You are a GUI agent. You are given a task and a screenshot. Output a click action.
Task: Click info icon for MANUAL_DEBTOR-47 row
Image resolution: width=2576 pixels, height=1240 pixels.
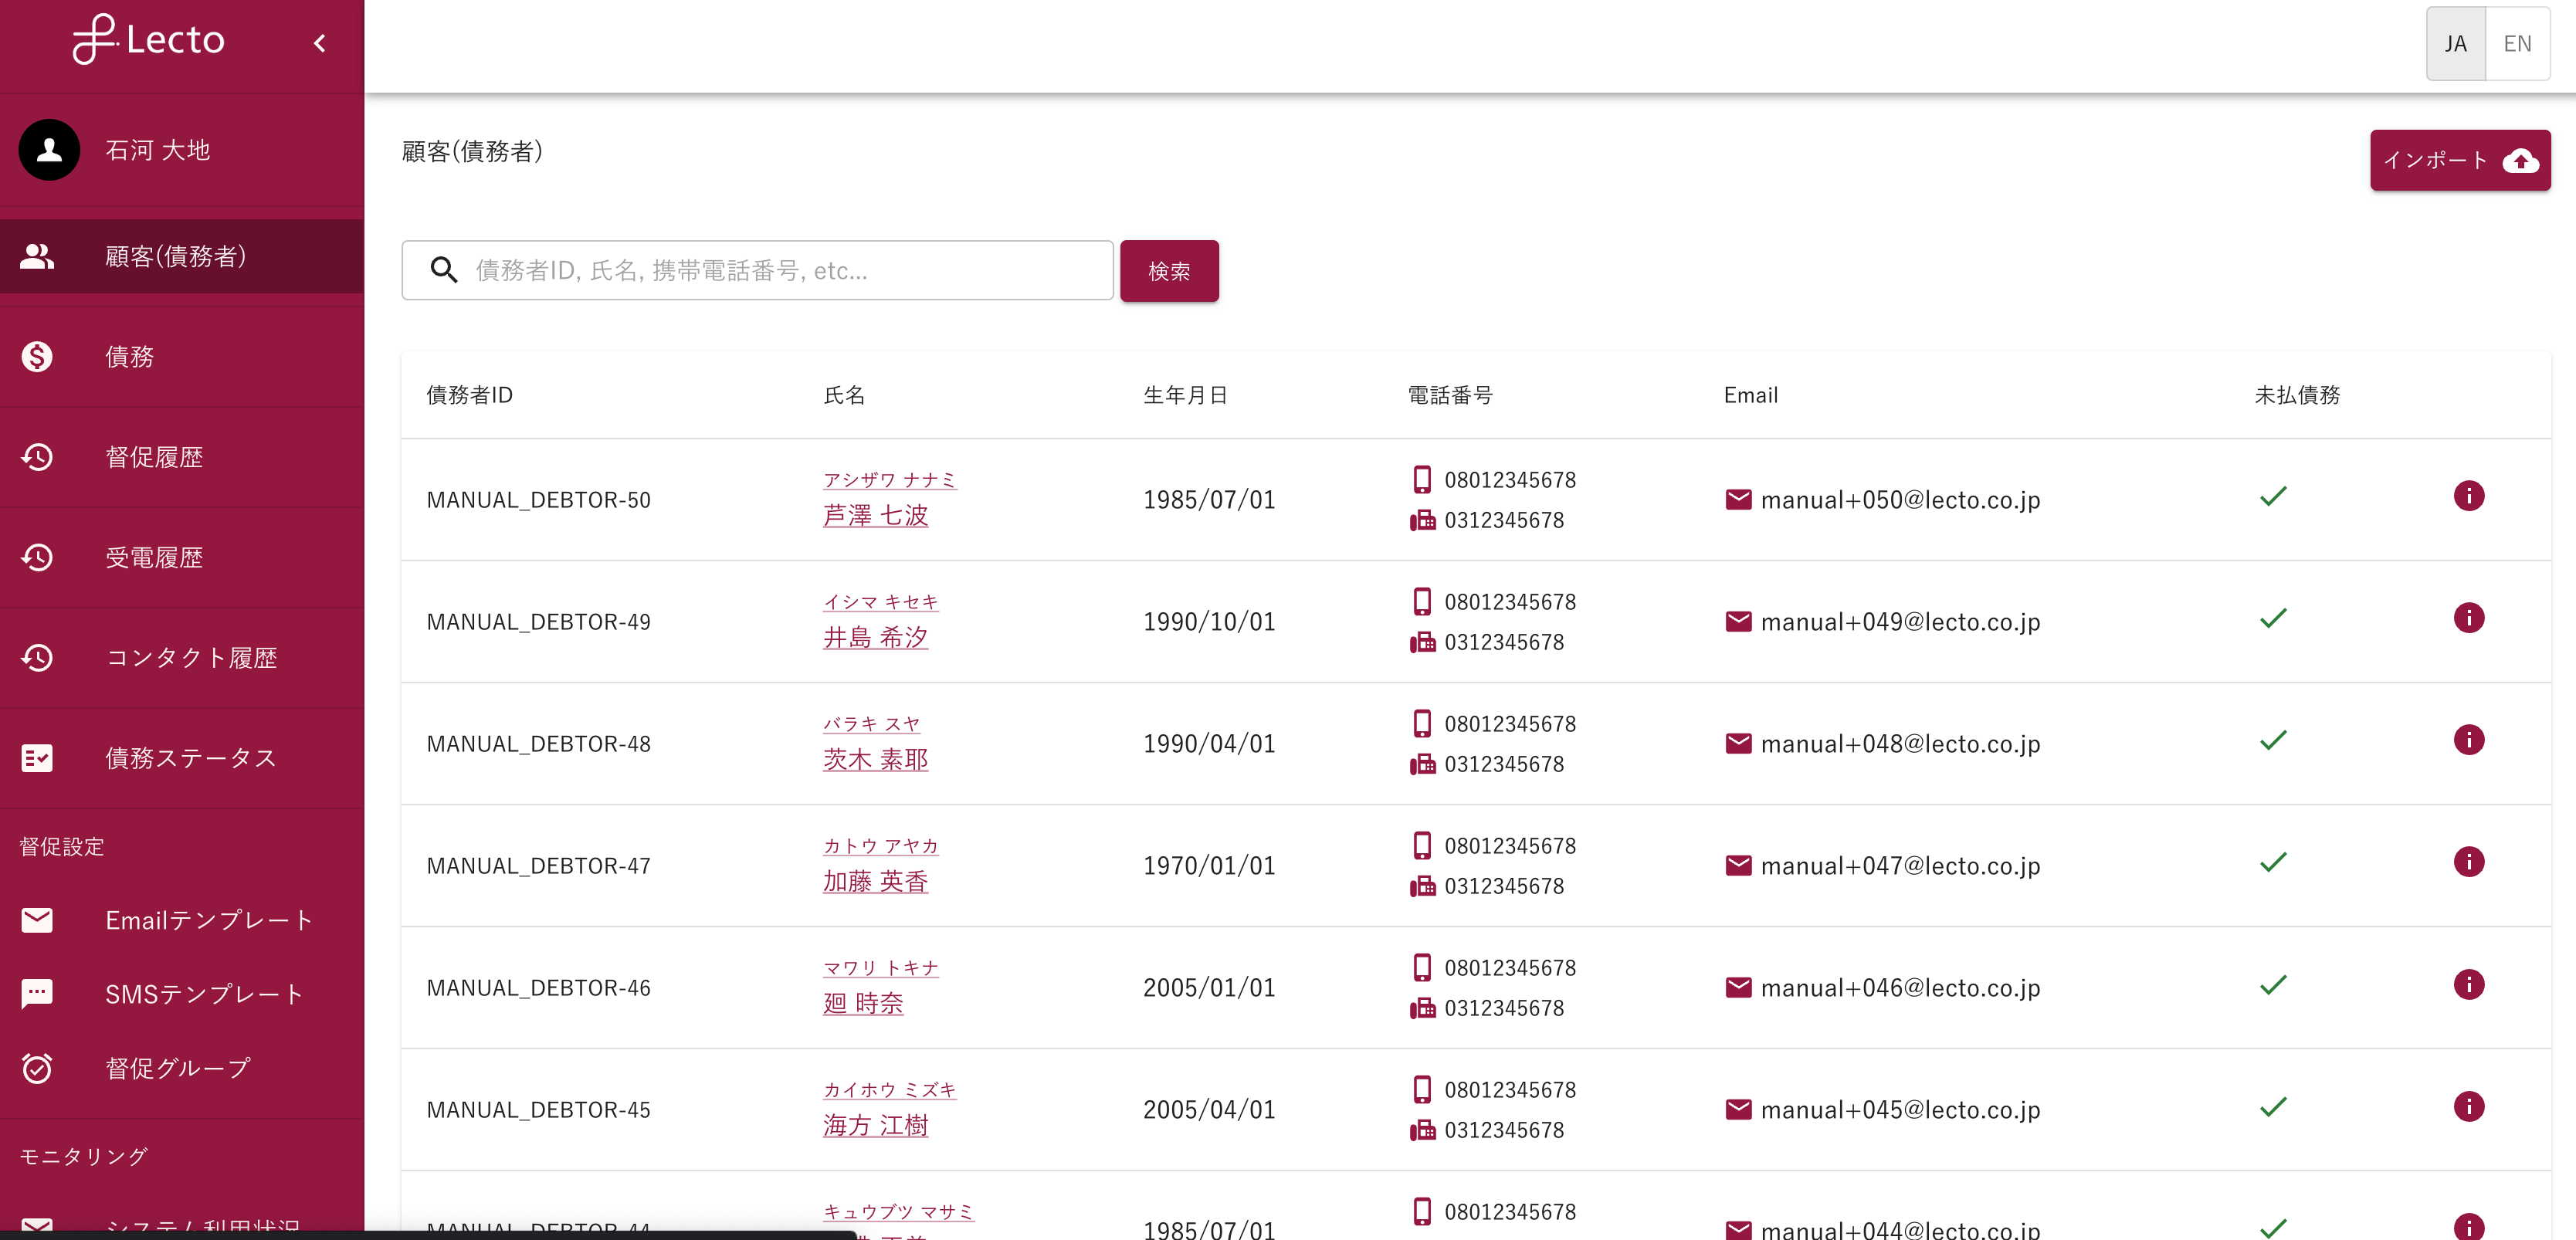(x=2468, y=862)
